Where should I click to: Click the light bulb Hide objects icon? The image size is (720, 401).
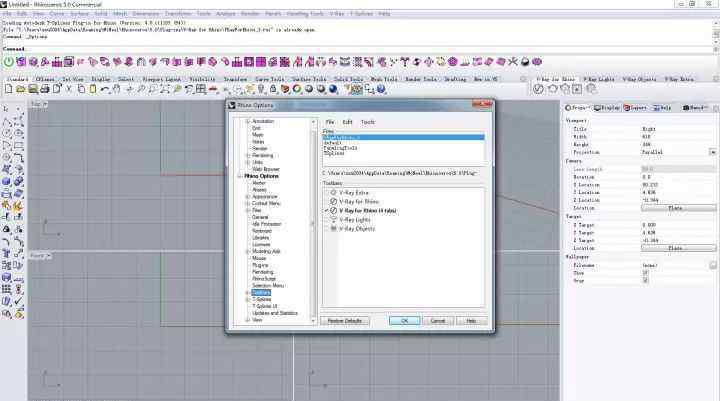[261, 89]
